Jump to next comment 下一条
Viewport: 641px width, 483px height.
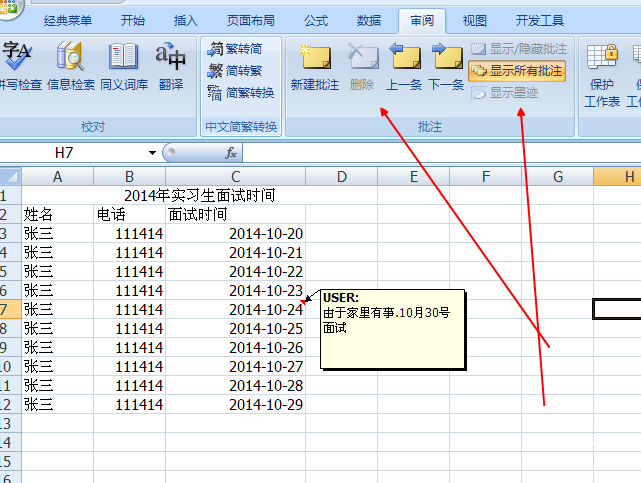(x=446, y=66)
